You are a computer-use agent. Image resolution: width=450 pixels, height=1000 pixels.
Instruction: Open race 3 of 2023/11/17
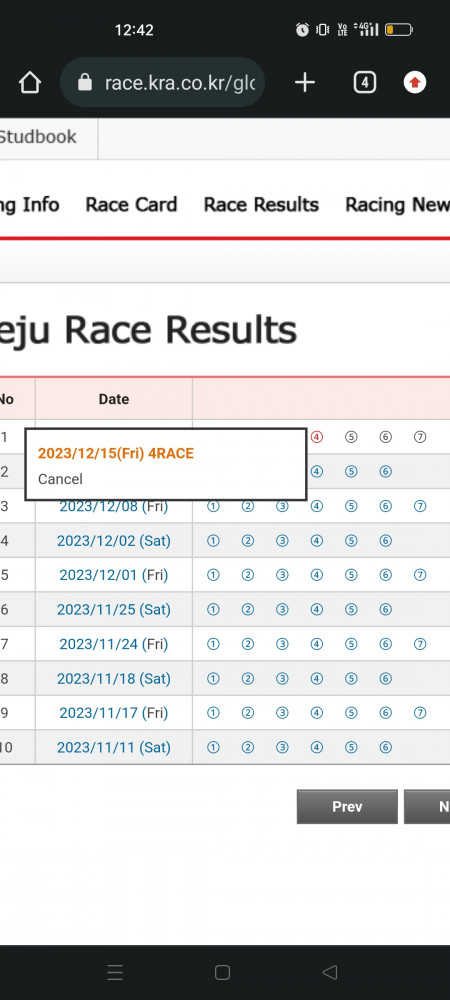pos(282,713)
